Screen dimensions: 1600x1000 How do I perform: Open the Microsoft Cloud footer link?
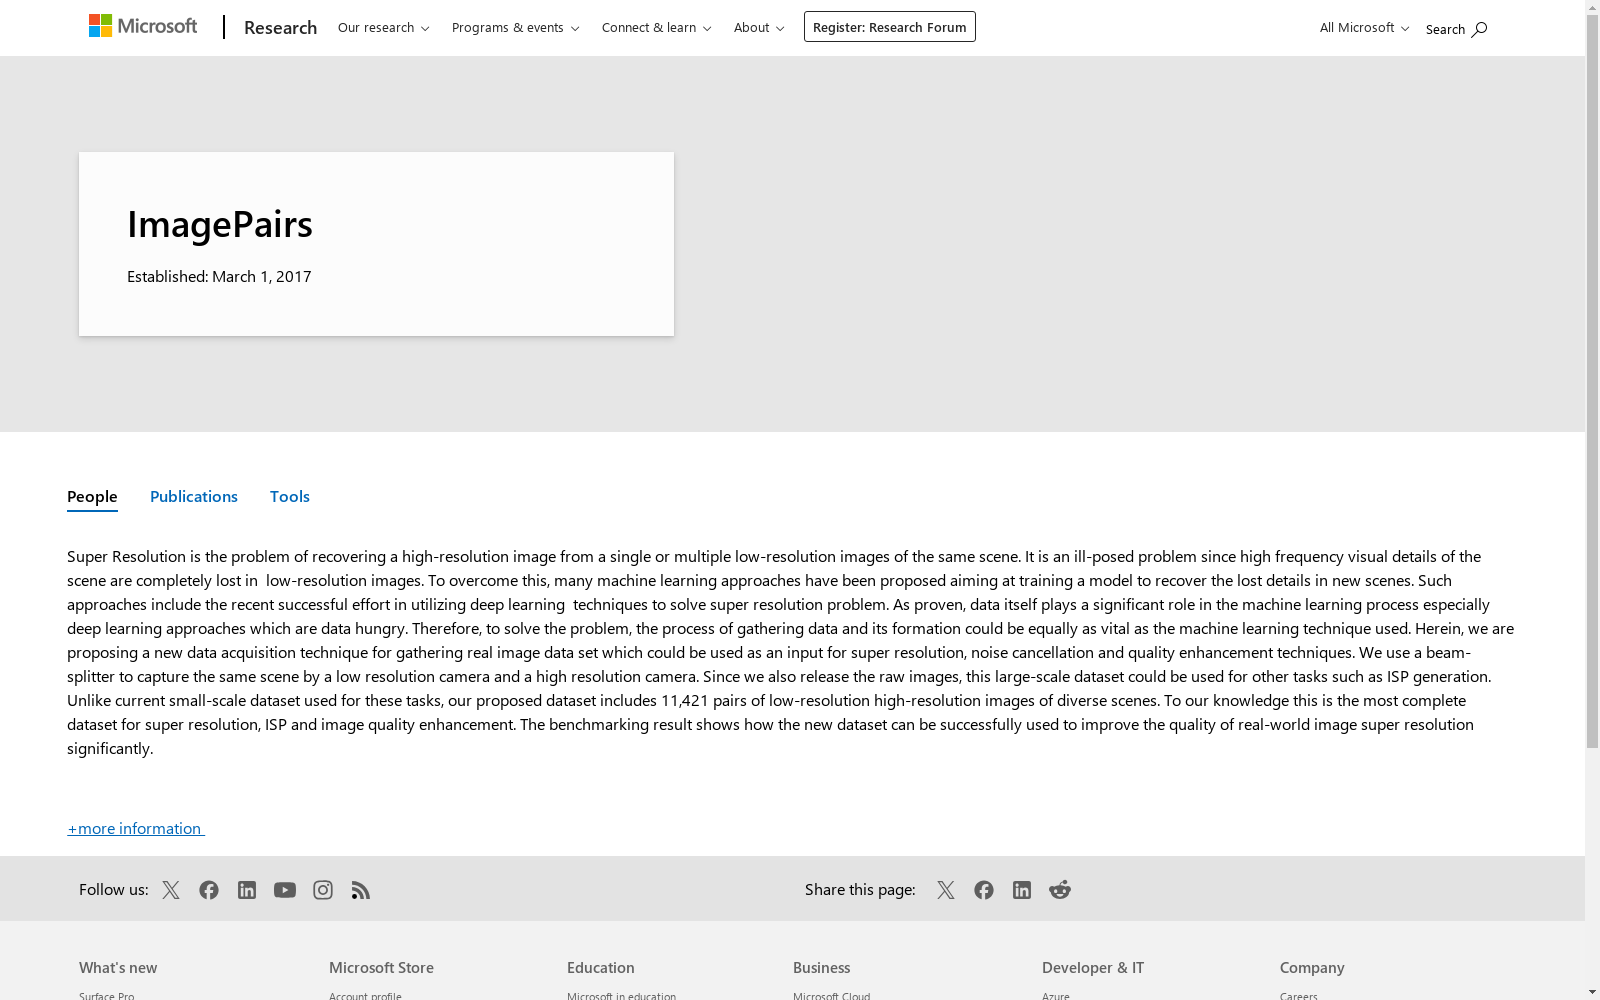coord(831,995)
